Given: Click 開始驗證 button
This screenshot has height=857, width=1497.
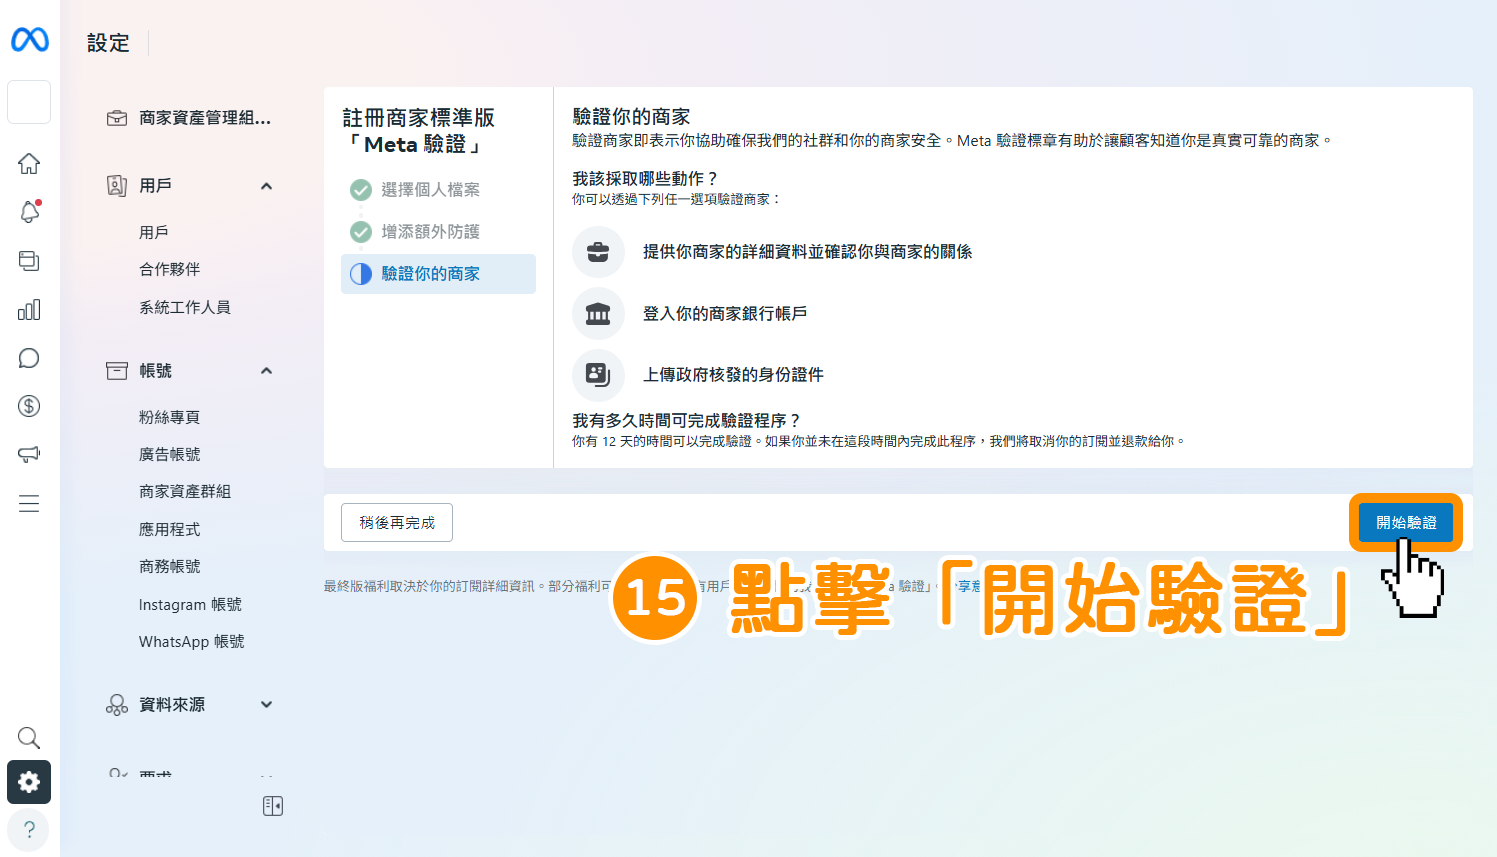Looking at the screenshot, I should click(x=1406, y=522).
